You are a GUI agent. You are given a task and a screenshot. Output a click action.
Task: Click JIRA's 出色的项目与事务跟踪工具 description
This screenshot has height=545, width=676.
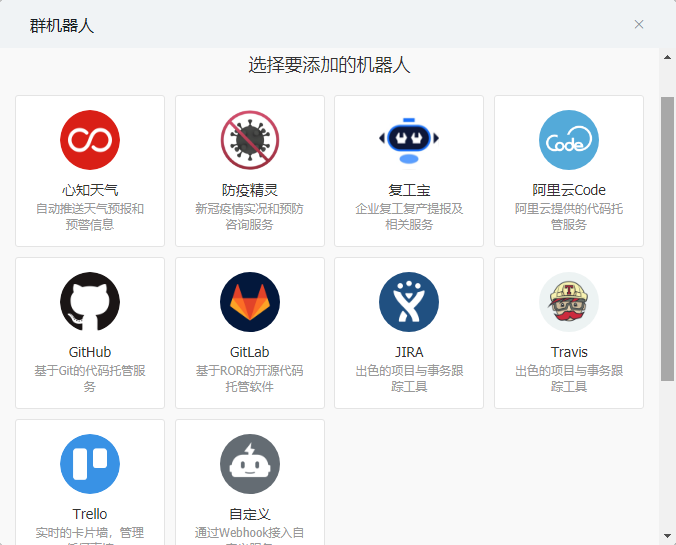pos(409,379)
